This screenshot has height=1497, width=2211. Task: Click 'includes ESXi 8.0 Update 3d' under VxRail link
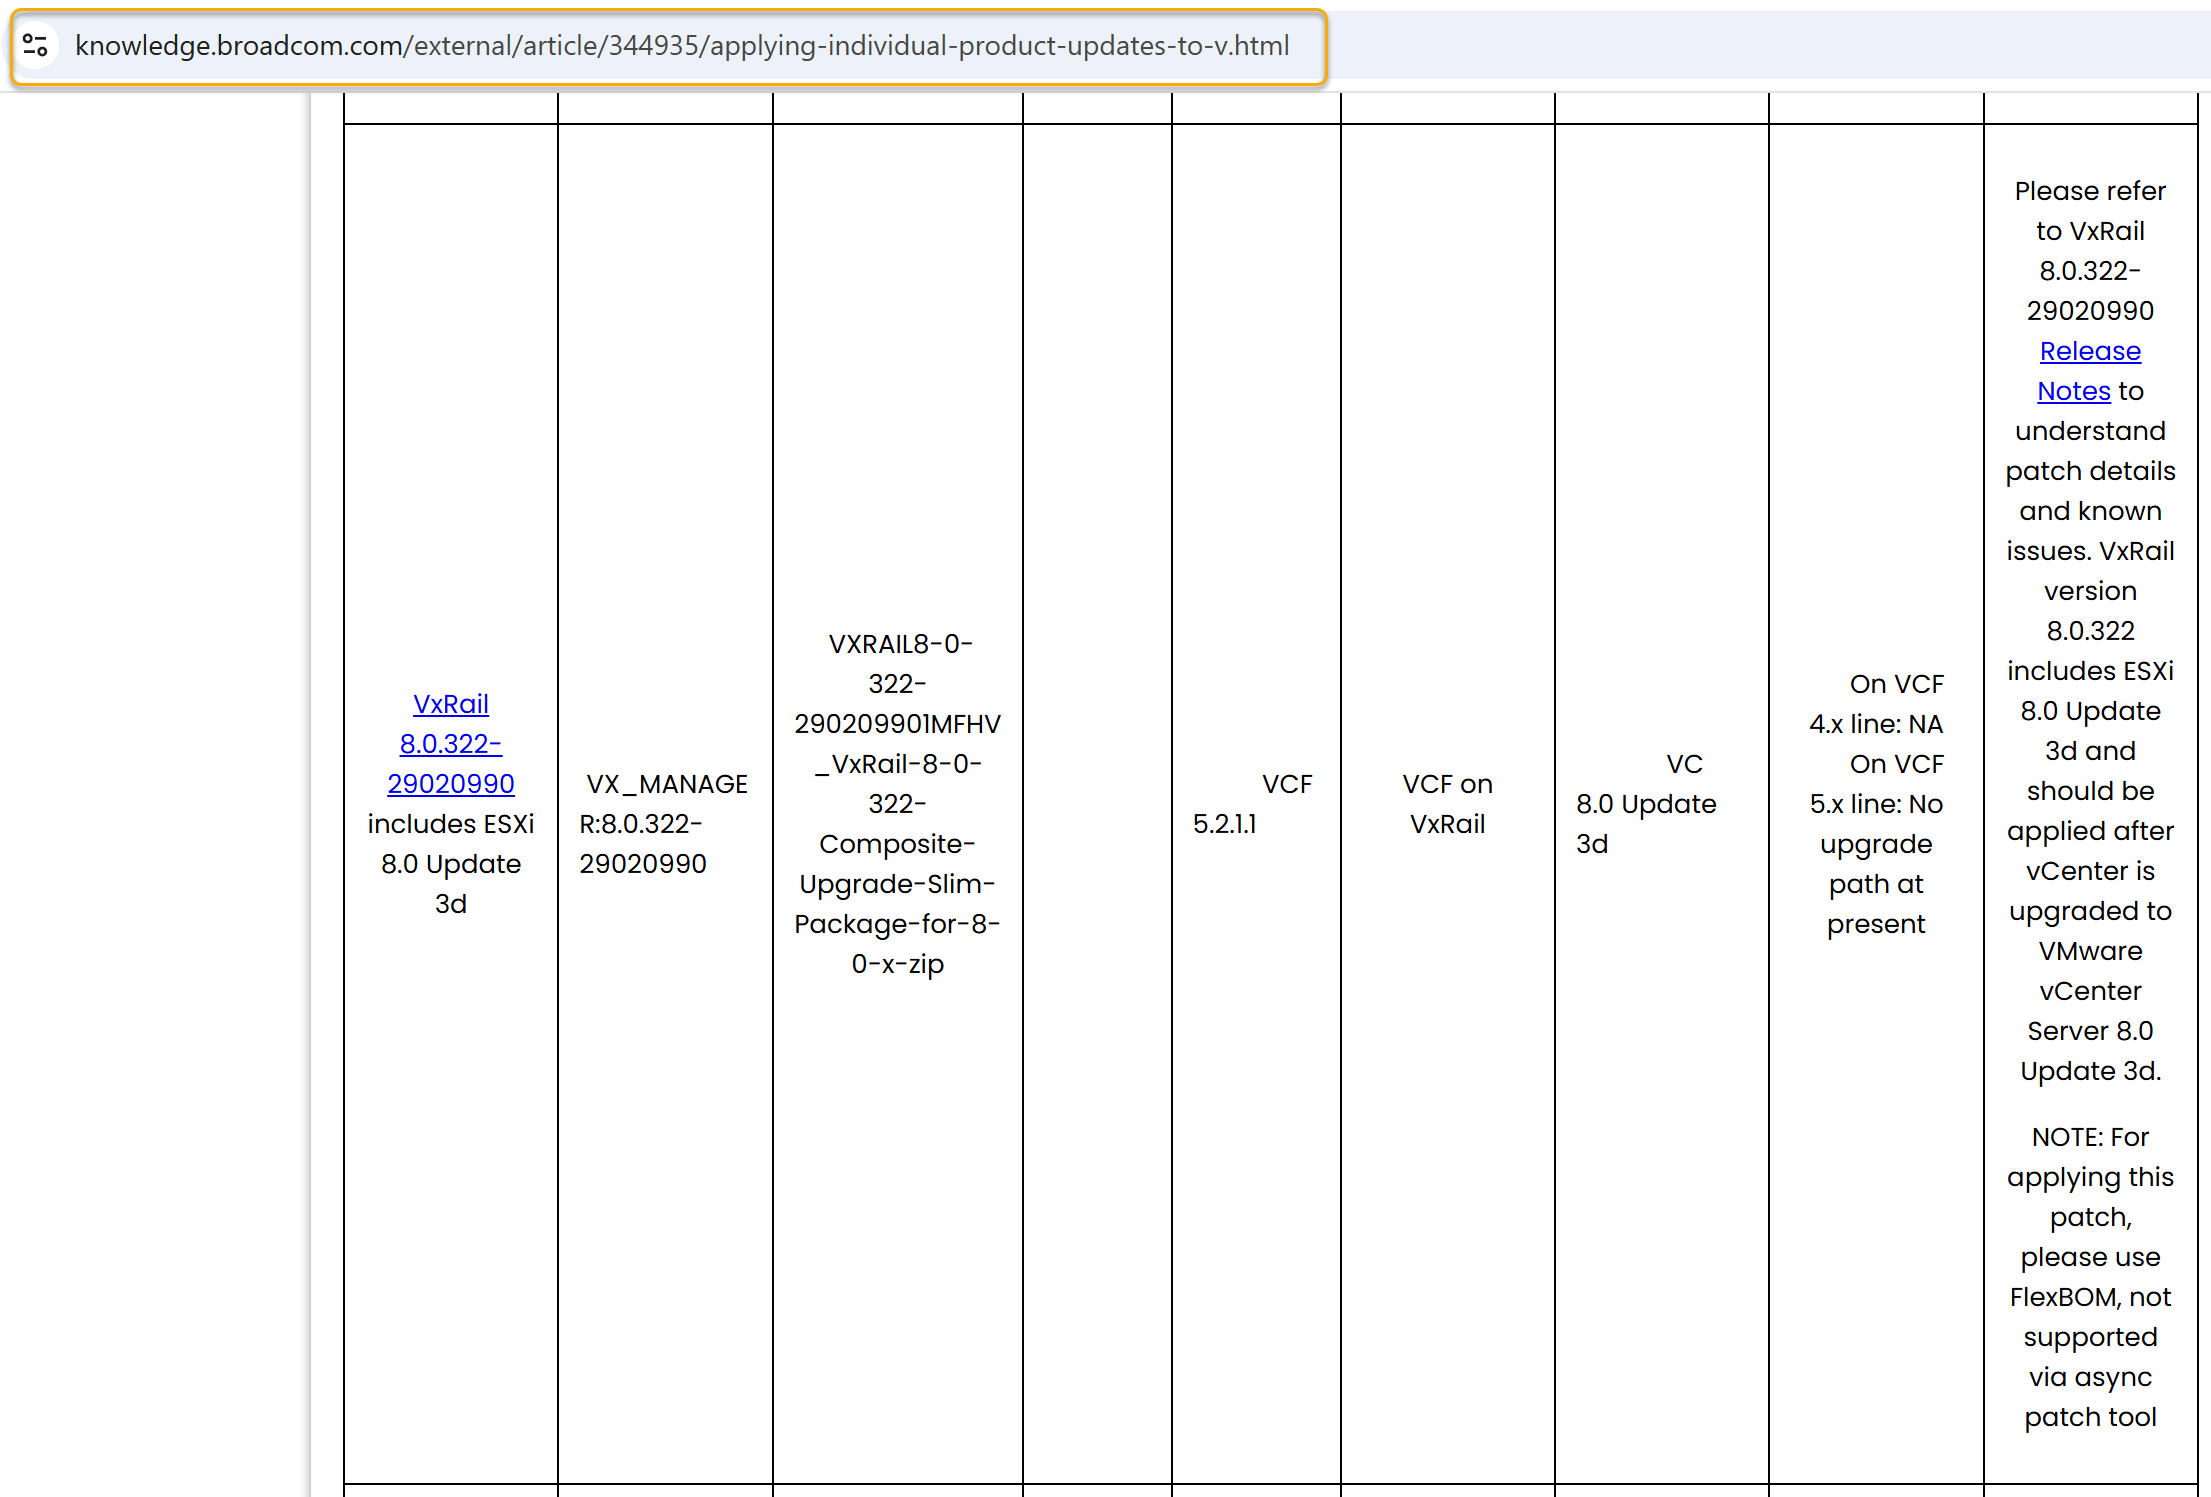coord(450,864)
